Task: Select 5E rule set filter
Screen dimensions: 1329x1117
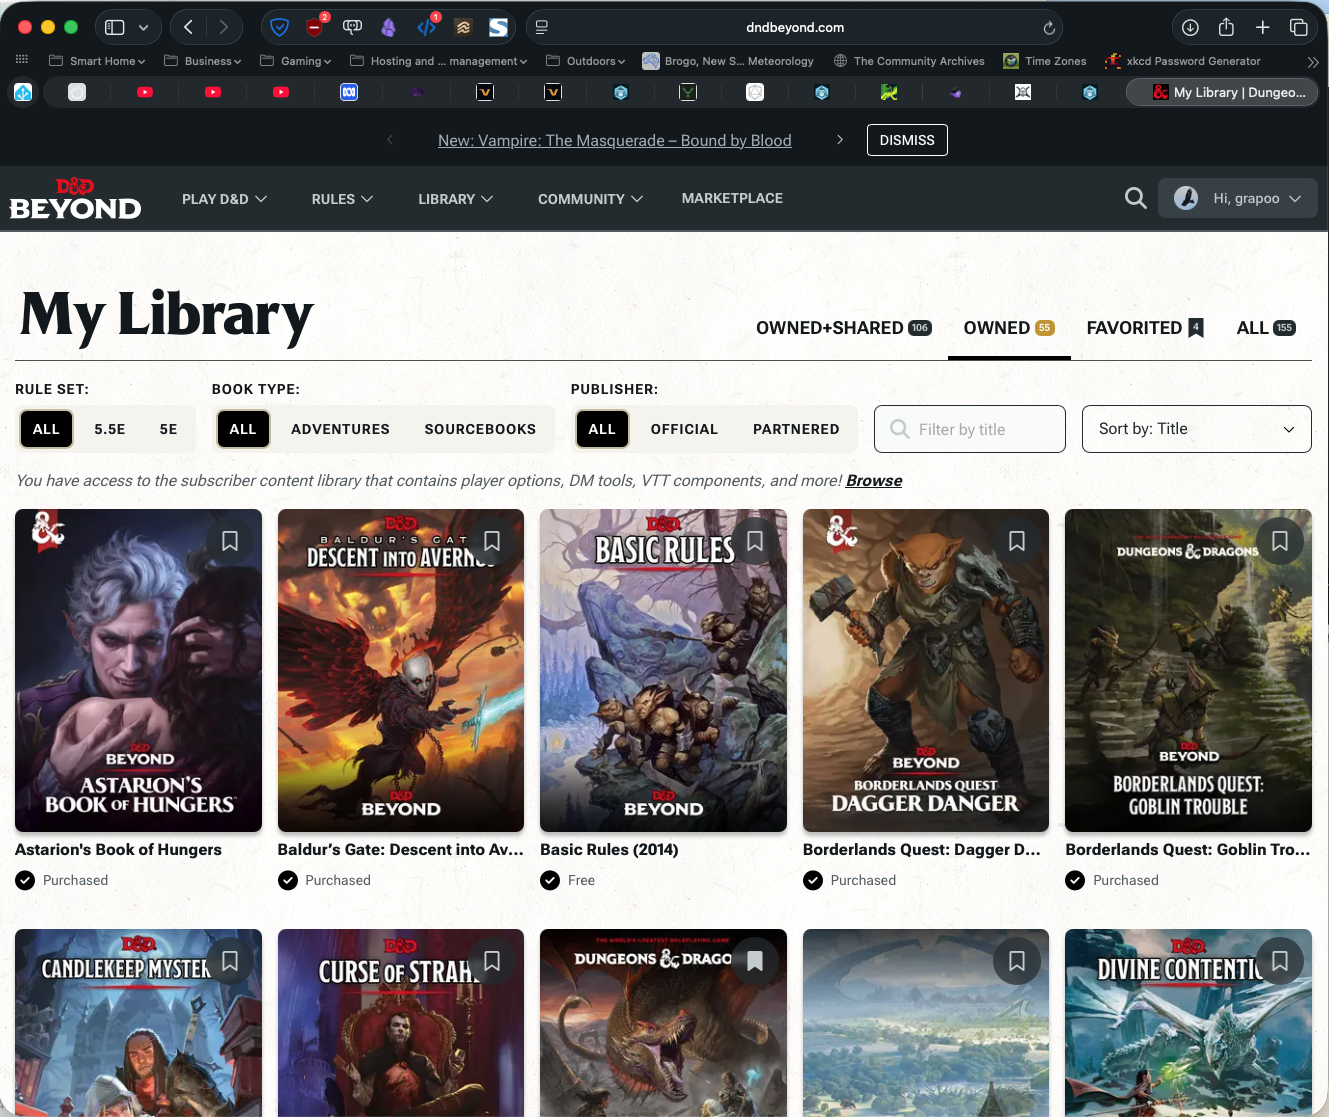Action: coord(169,429)
